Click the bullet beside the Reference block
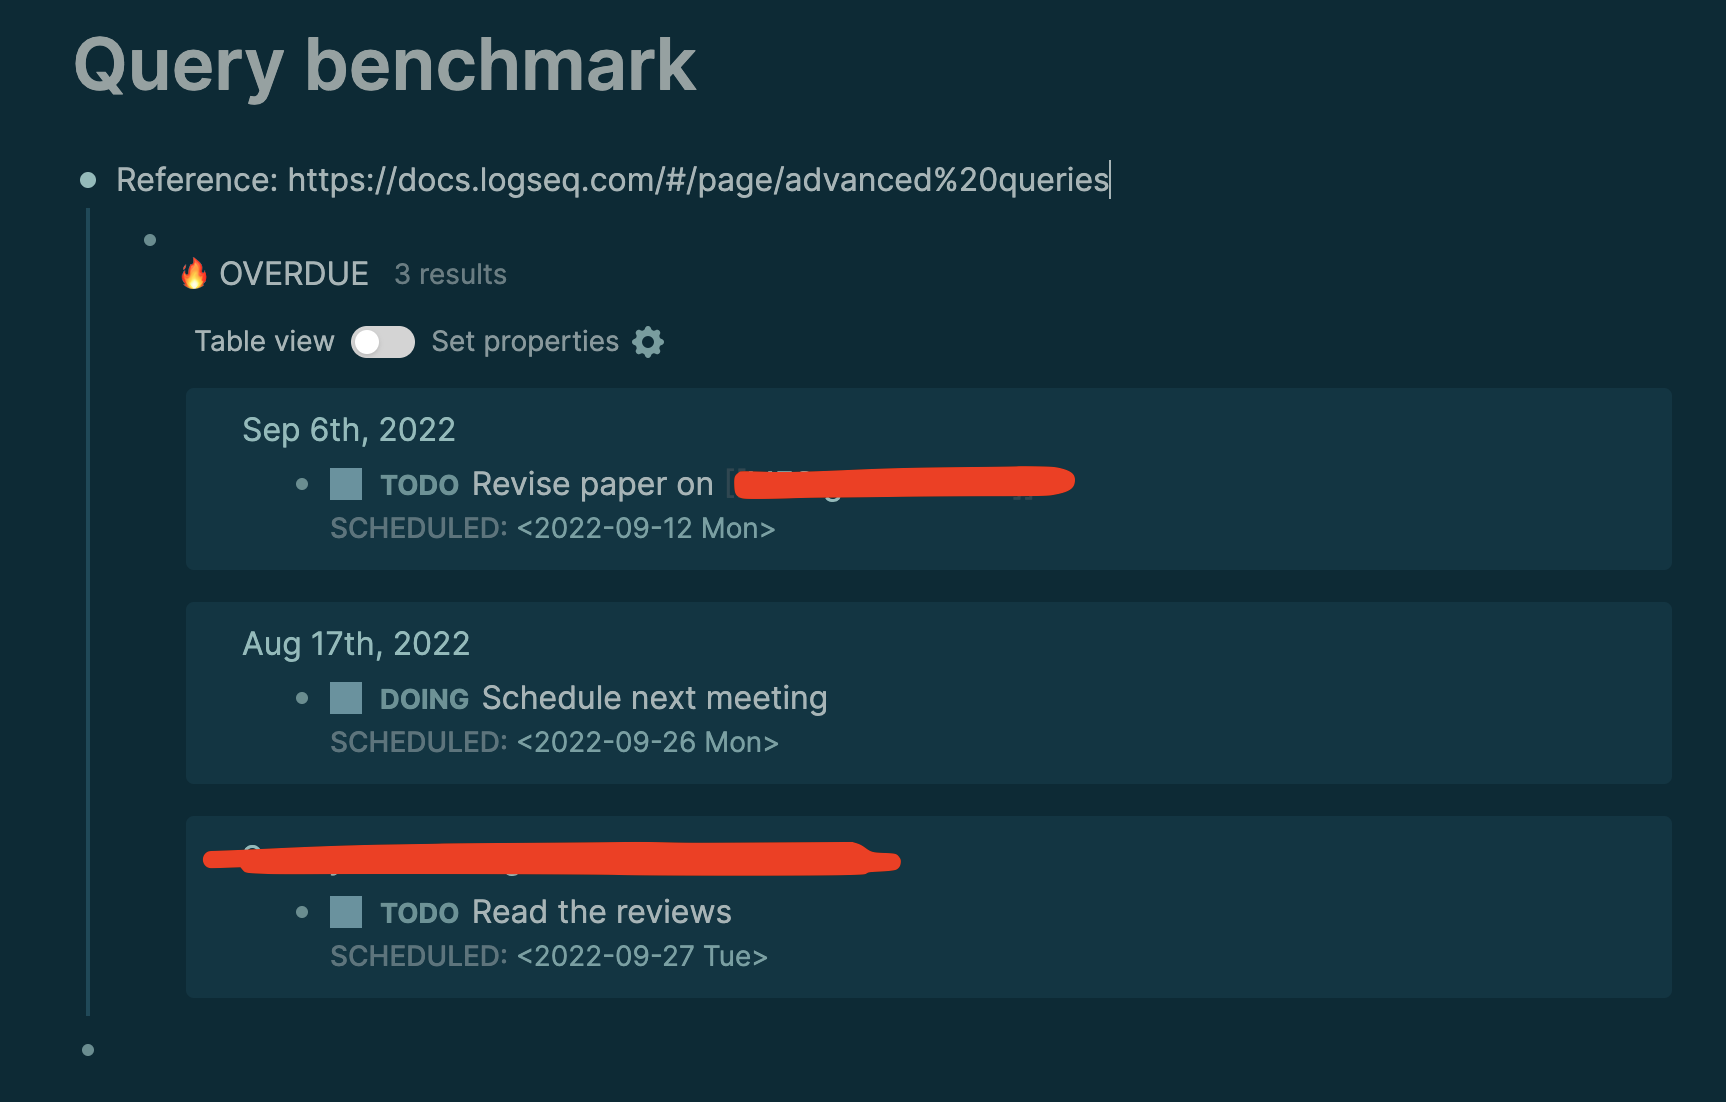 [88, 180]
